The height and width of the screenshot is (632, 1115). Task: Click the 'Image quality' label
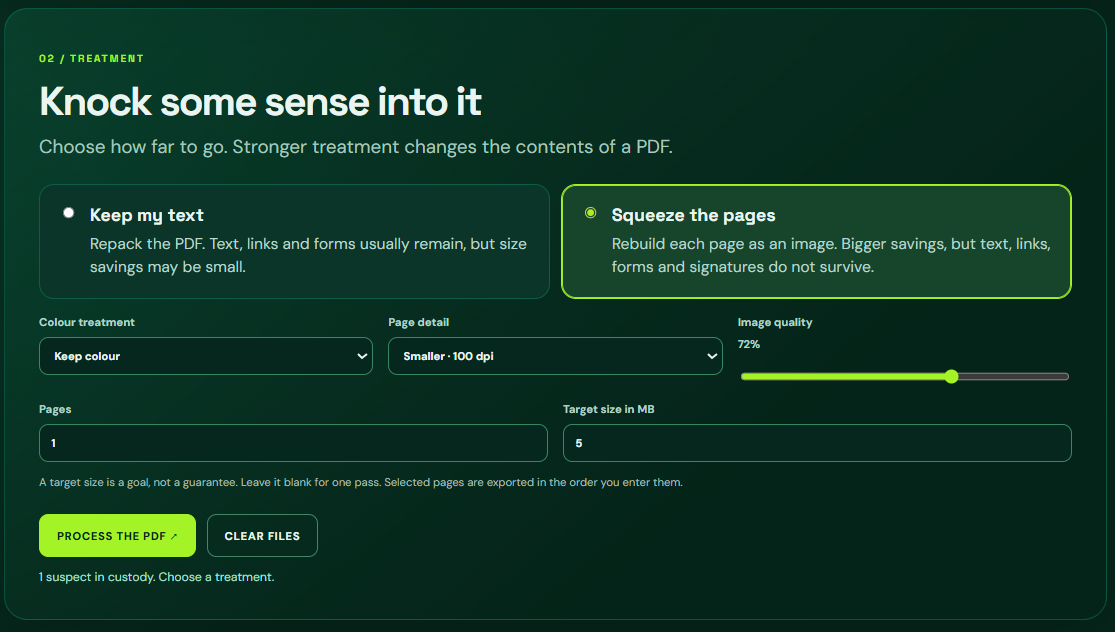(x=775, y=322)
